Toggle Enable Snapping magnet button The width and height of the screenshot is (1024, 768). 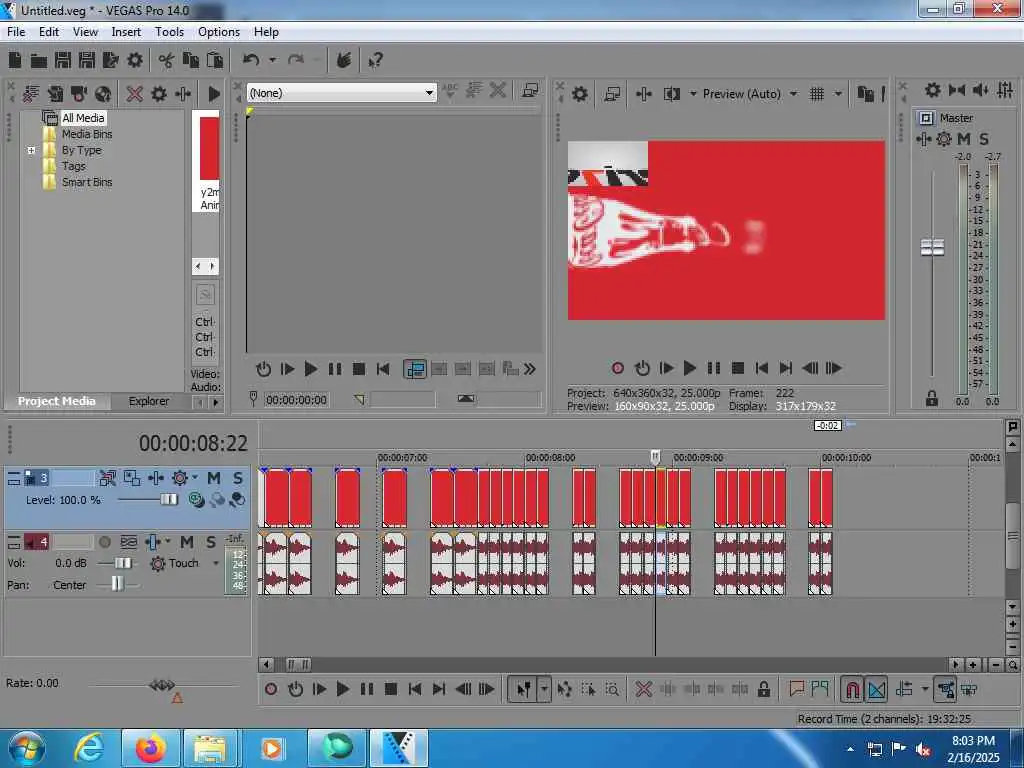click(x=852, y=689)
